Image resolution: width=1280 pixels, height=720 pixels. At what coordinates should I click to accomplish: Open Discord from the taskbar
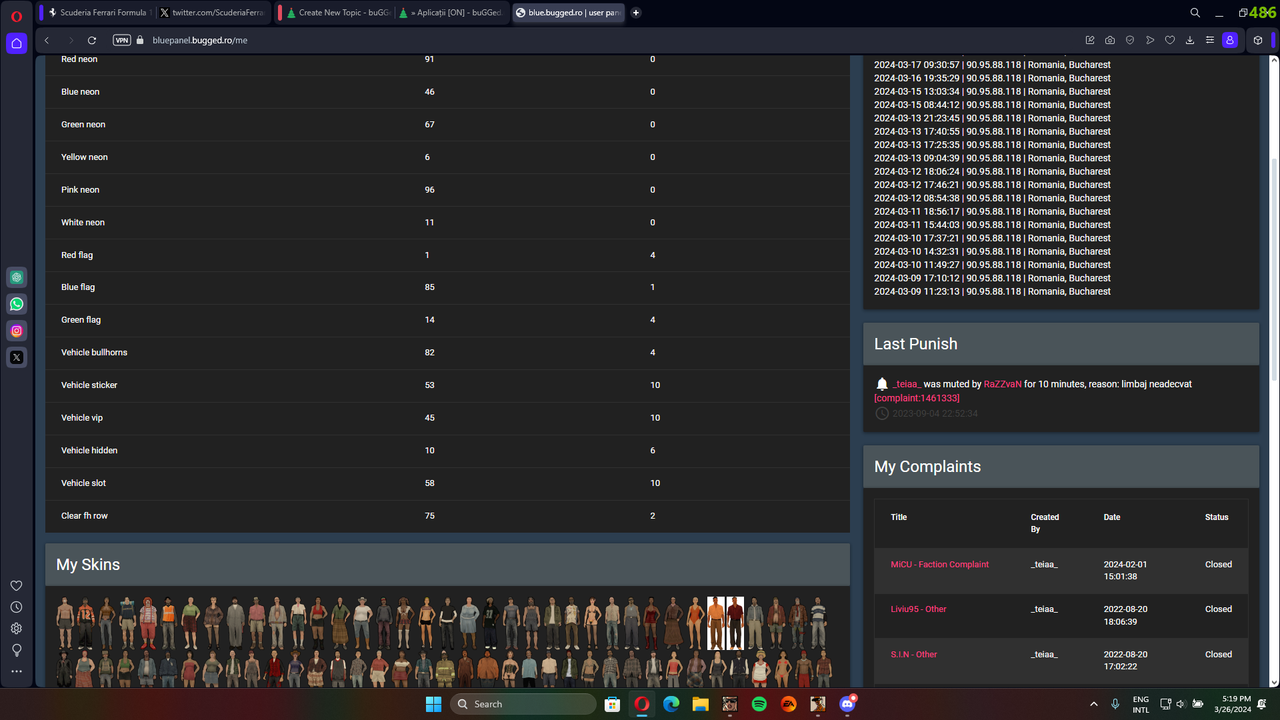click(x=847, y=704)
